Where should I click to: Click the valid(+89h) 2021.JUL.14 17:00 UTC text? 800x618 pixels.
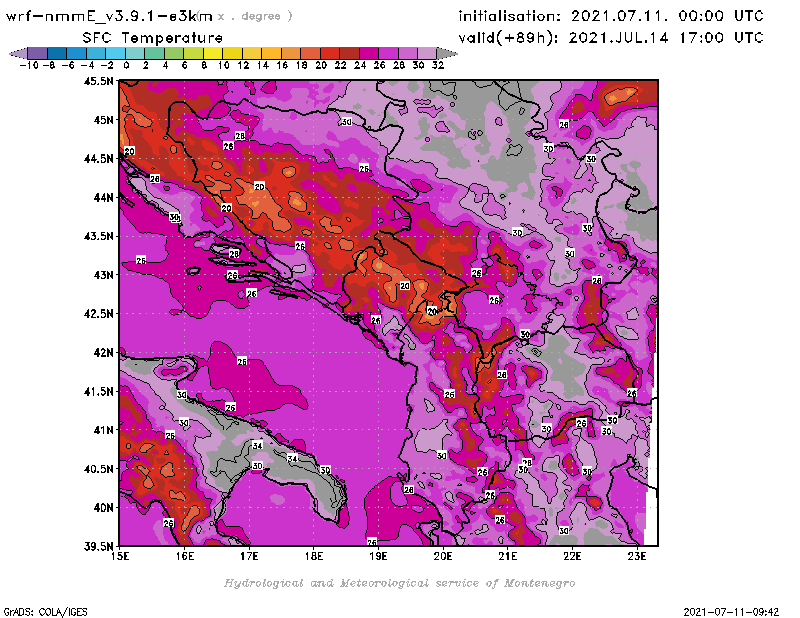click(x=611, y=38)
